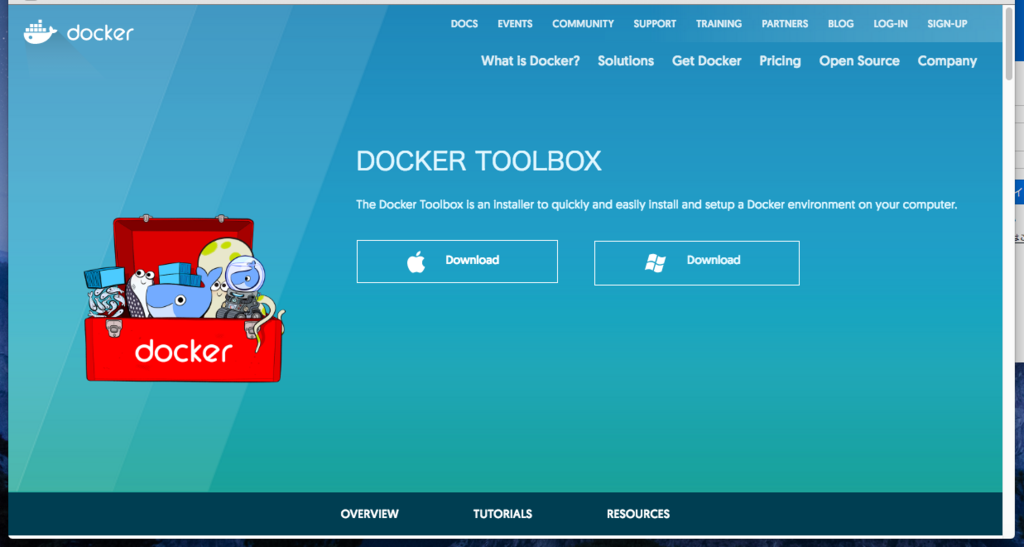The height and width of the screenshot is (547, 1024).
Task: Open the Company menu
Action: point(947,61)
